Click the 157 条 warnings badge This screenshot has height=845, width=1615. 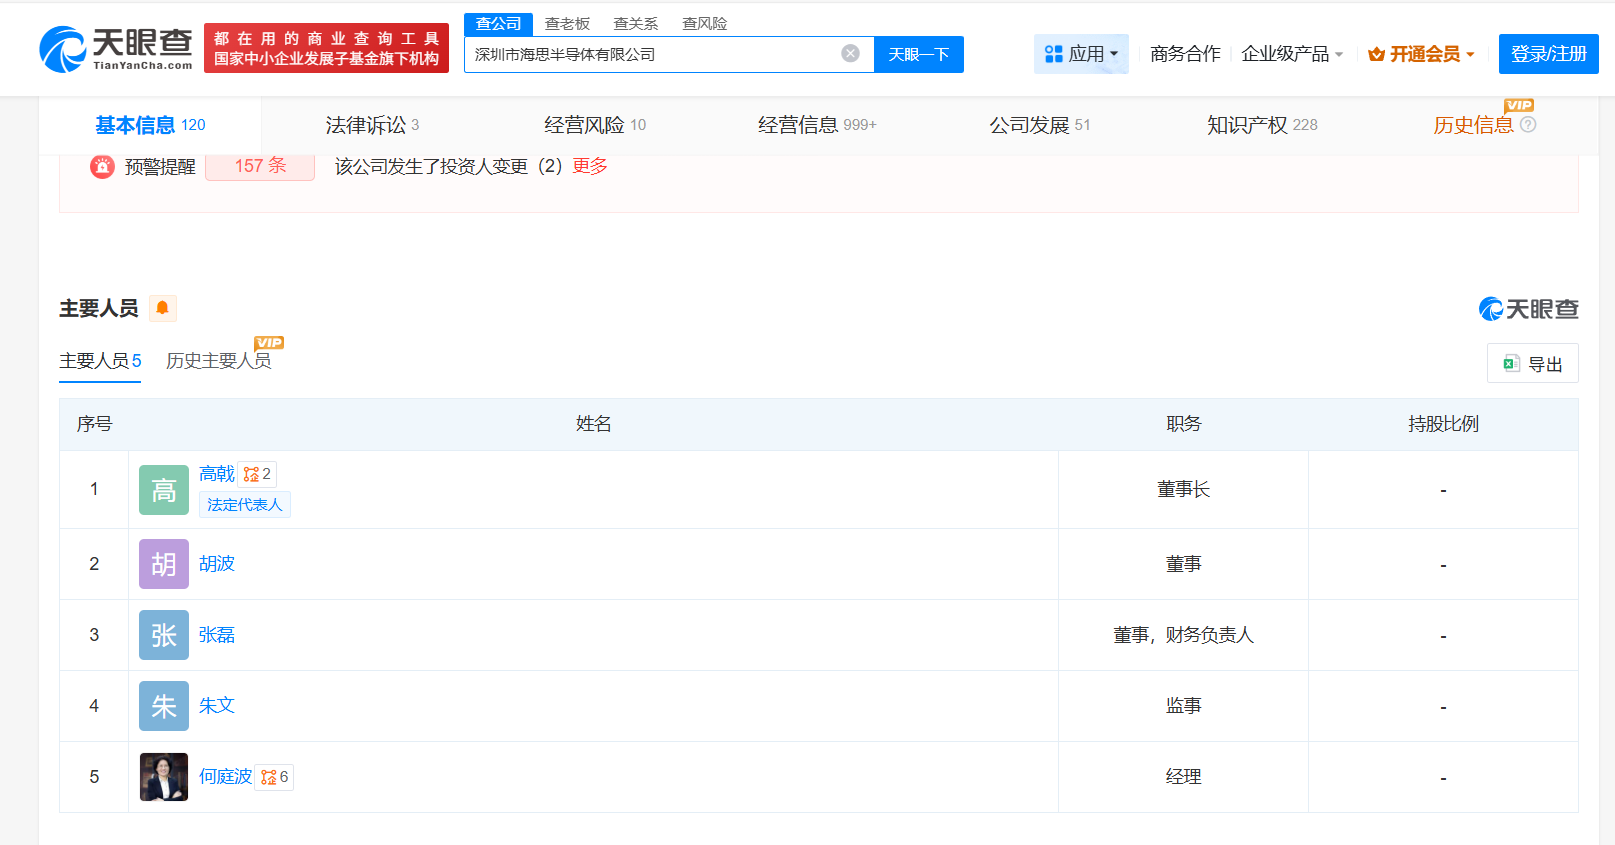(x=260, y=166)
